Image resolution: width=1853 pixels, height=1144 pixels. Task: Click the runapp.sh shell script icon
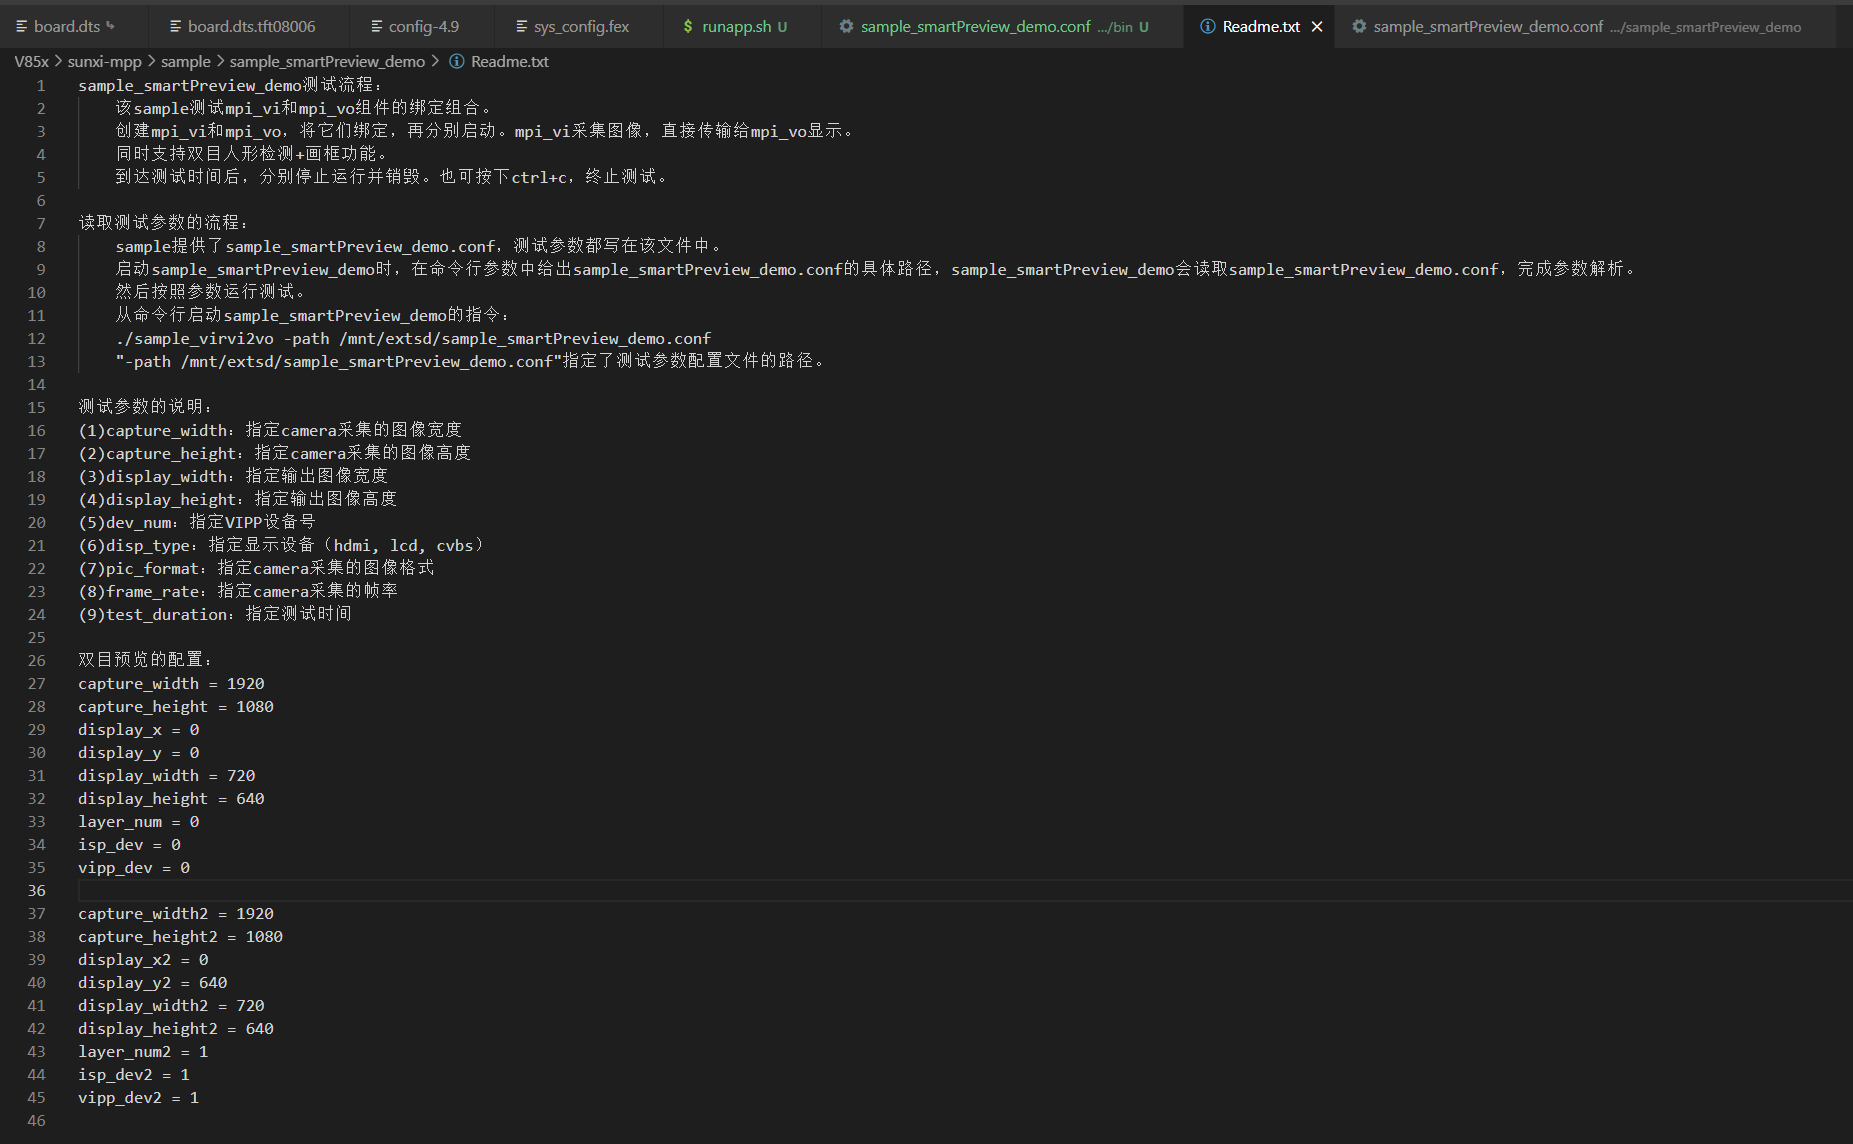(688, 27)
